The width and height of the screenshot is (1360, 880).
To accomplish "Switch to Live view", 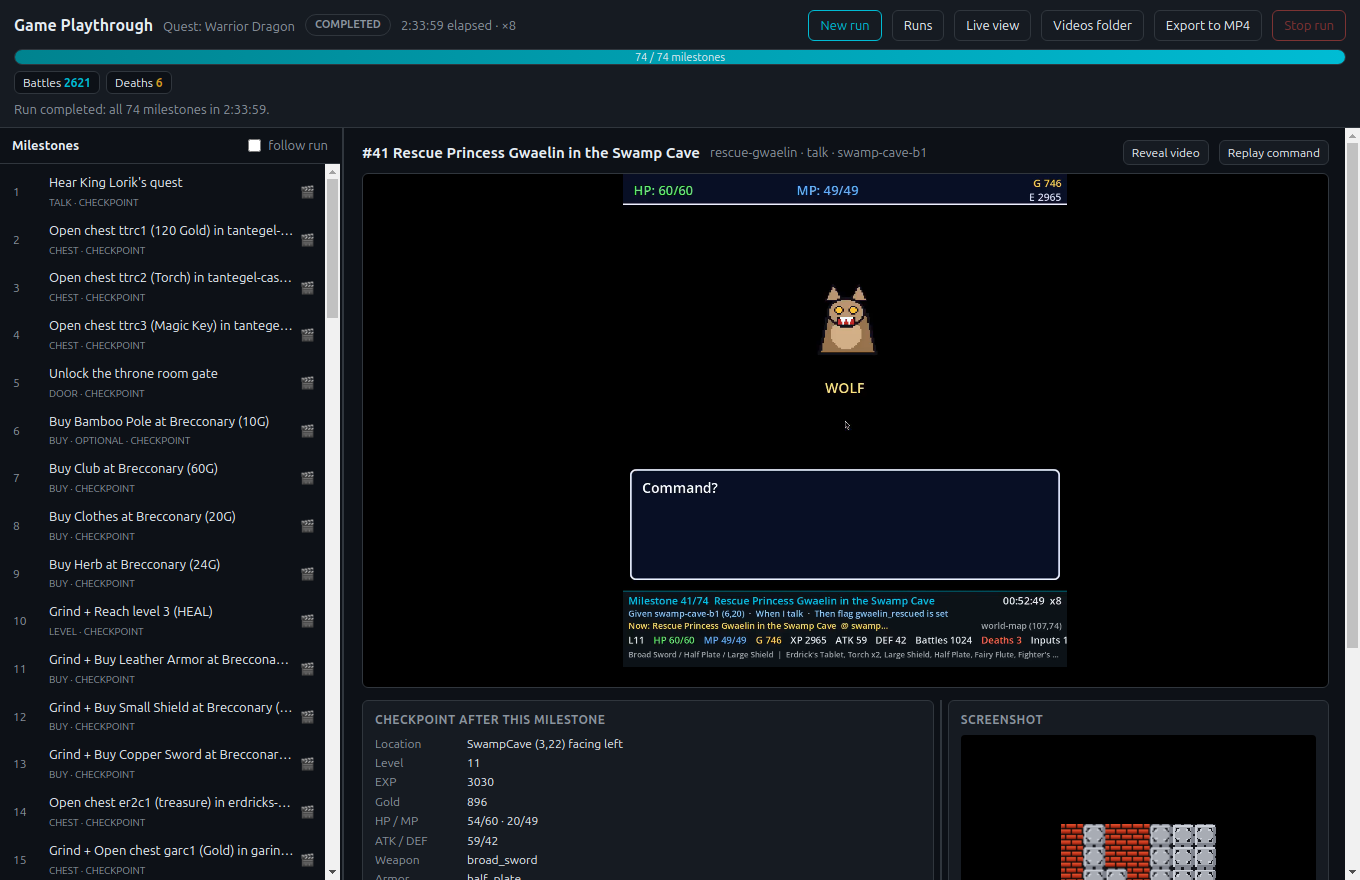I will point(993,25).
